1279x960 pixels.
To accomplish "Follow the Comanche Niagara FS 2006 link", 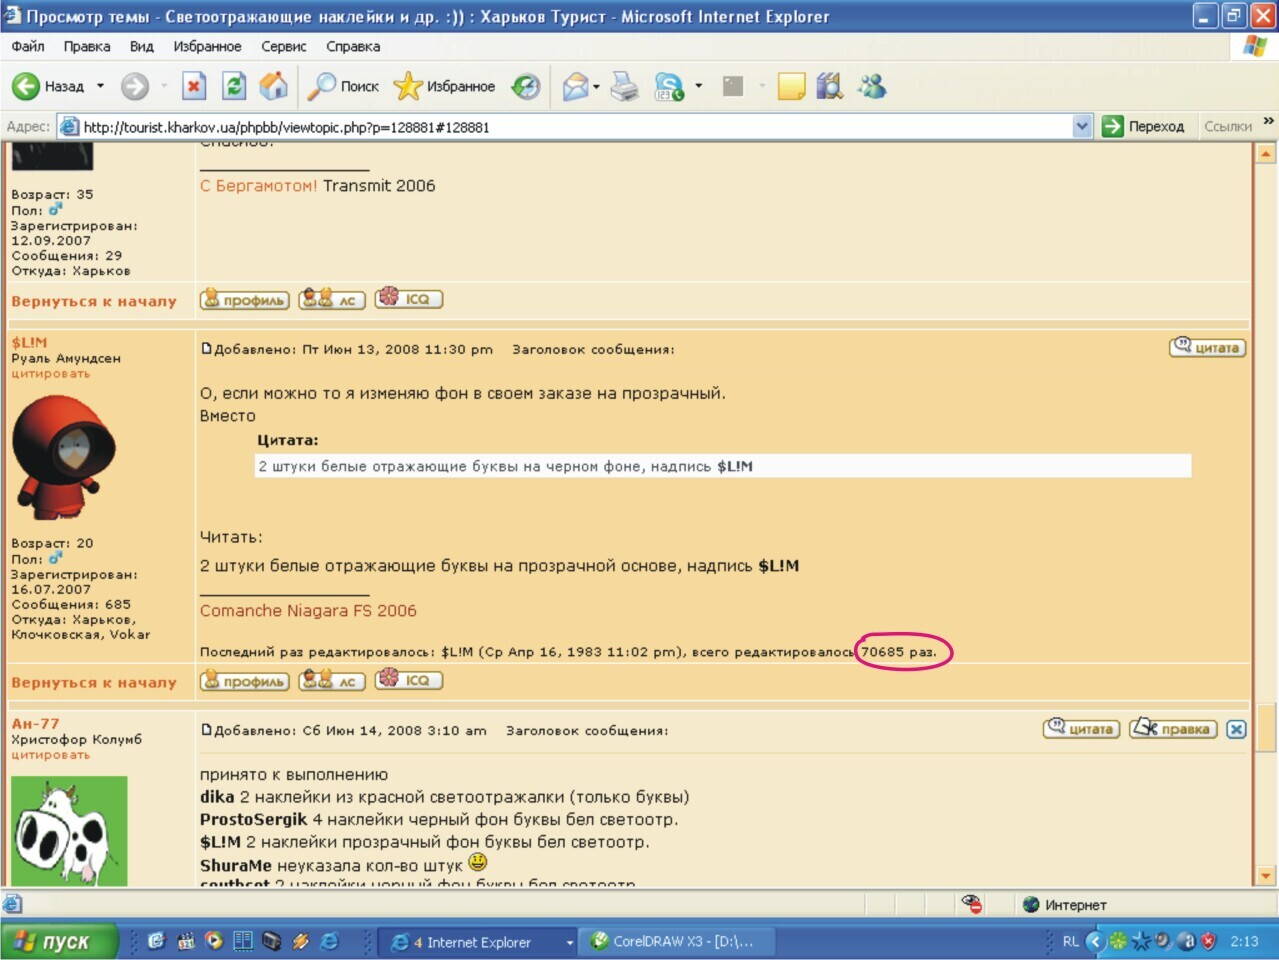I will pyautogui.click(x=308, y=611).
